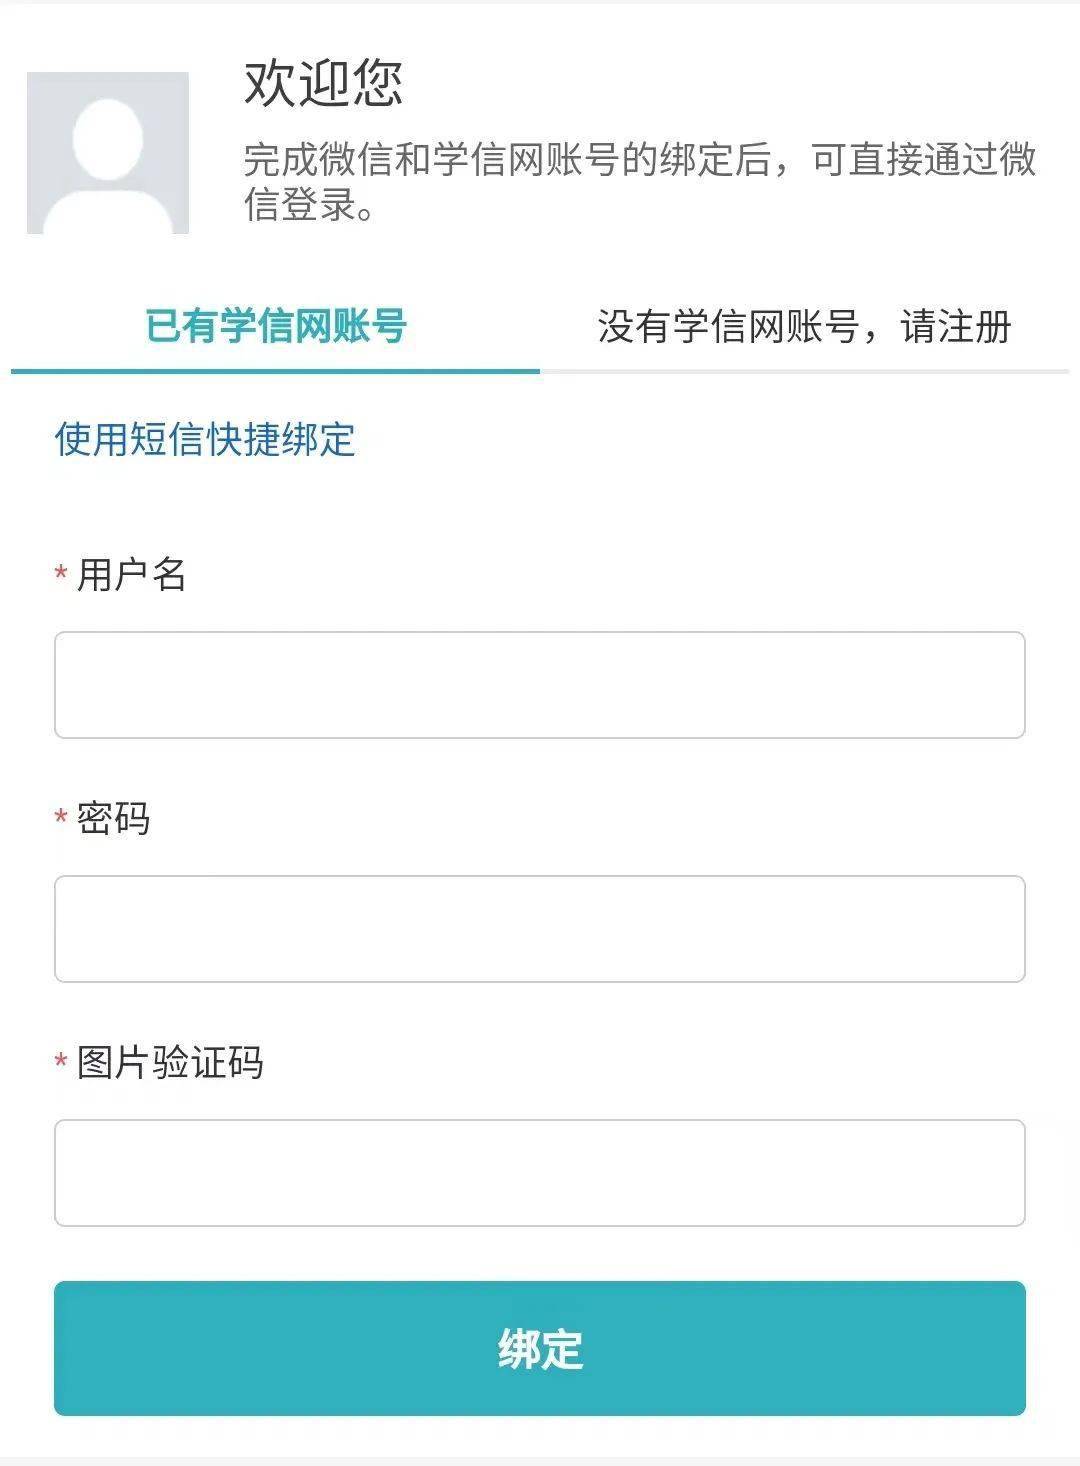
Task: Click the red asterisk beside 用户名
Action: point(57,574)
